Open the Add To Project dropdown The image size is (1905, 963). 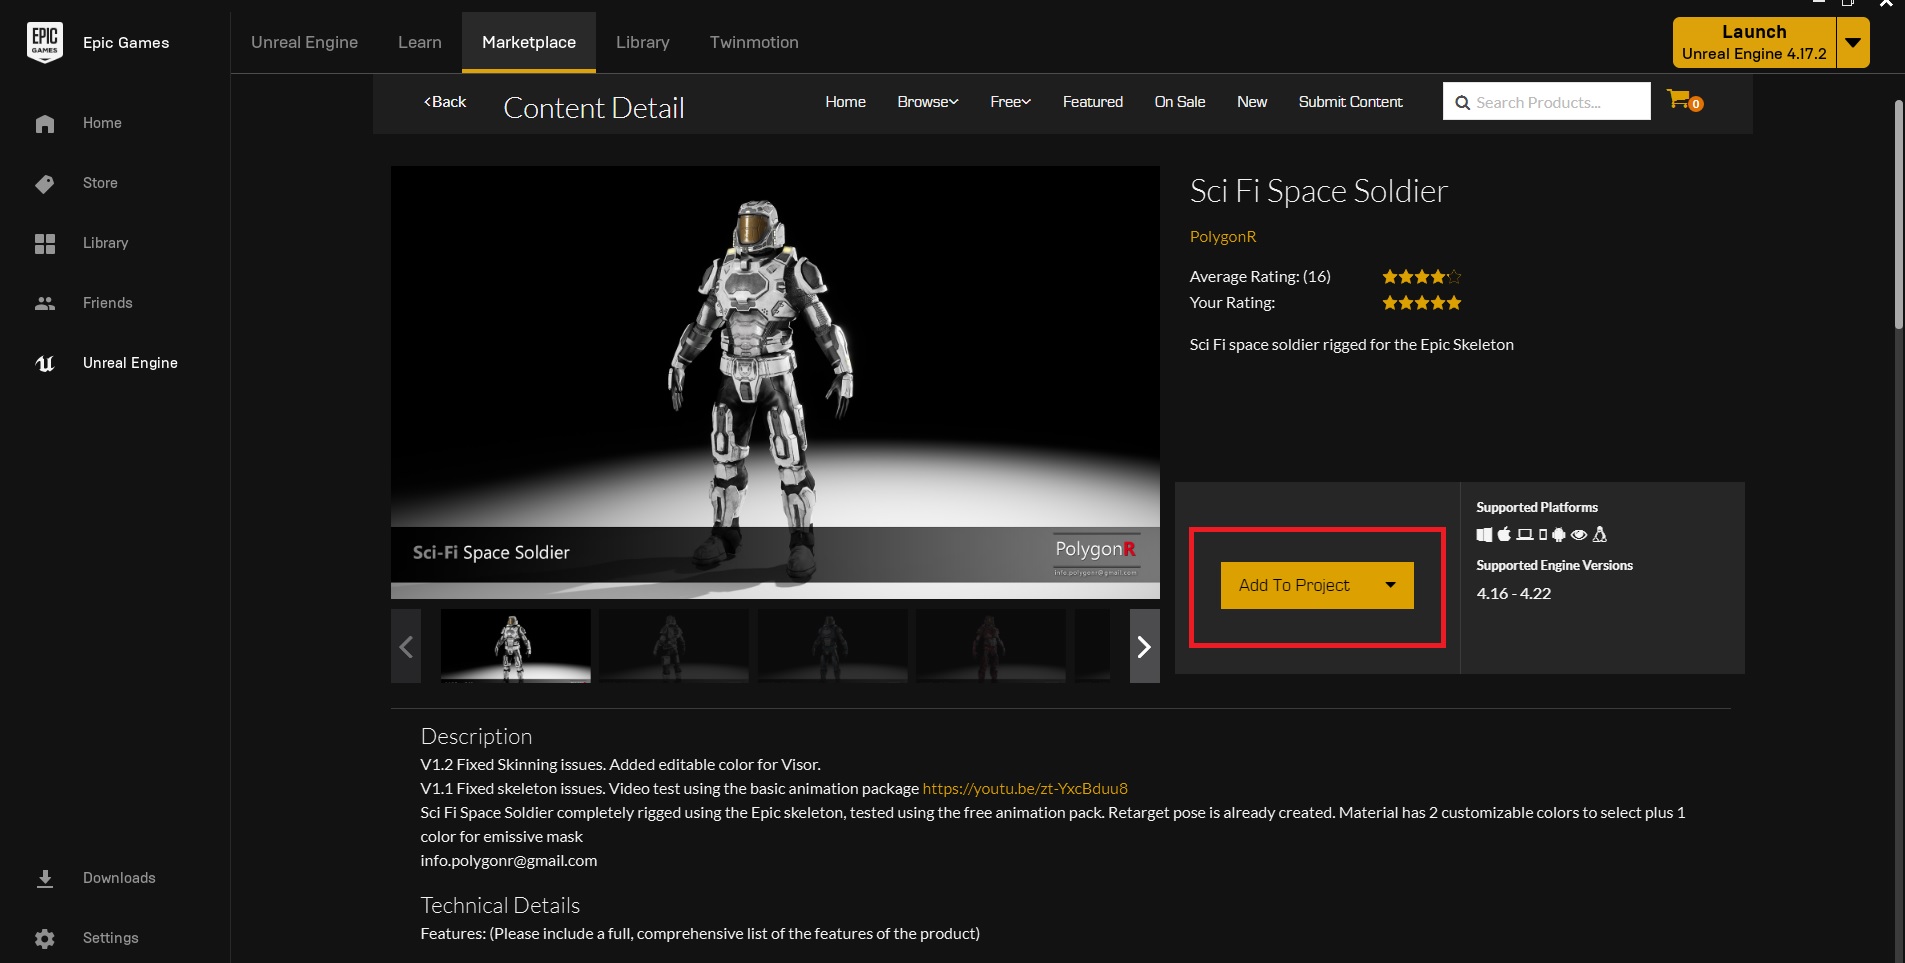click(1390, 585)
